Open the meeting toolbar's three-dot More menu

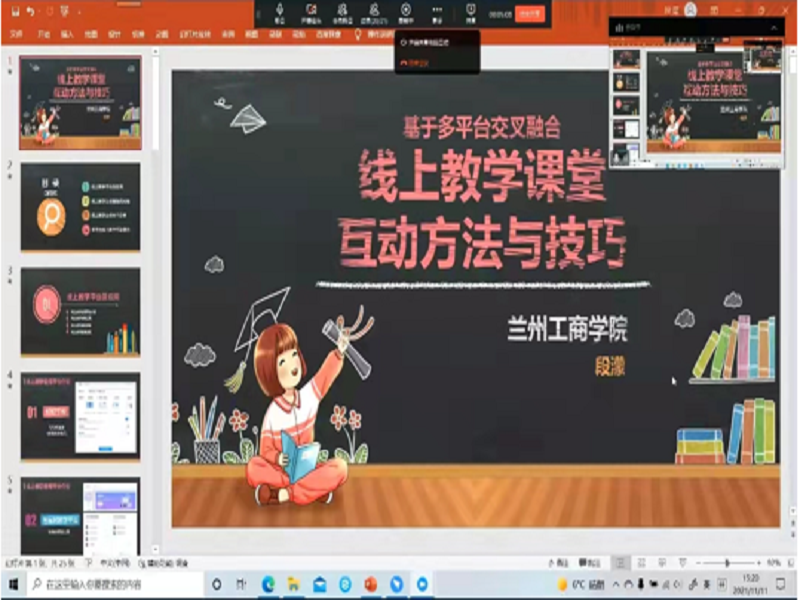tap(436, 11)
